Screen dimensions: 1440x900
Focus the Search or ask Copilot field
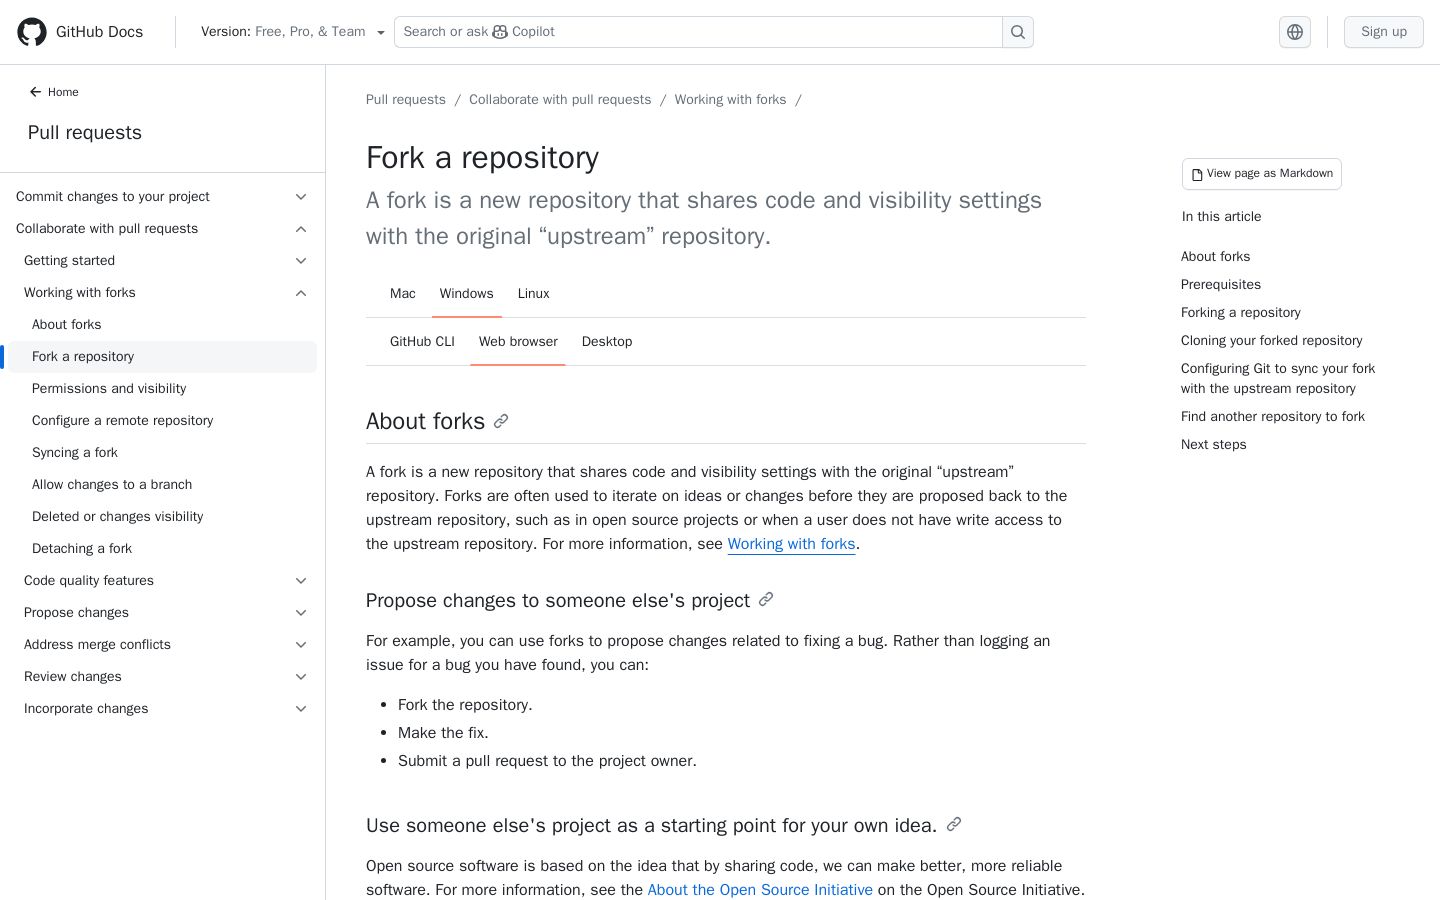pyautogui.click(x=698, y=32)
